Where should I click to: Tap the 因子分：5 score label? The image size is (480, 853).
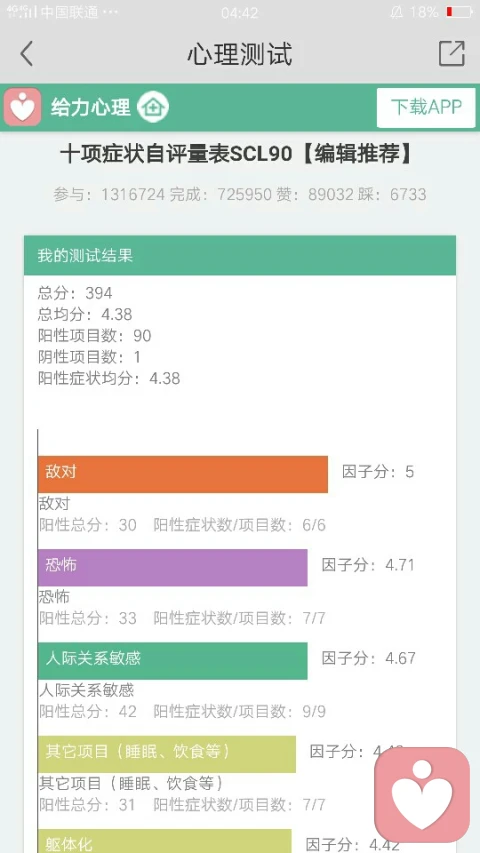tap(378, 472)
